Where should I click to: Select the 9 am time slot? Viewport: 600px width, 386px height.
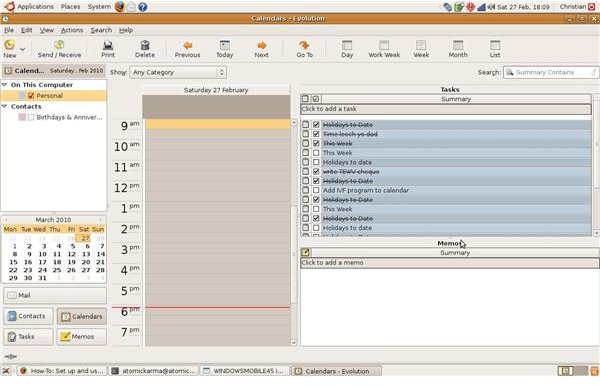217,124
